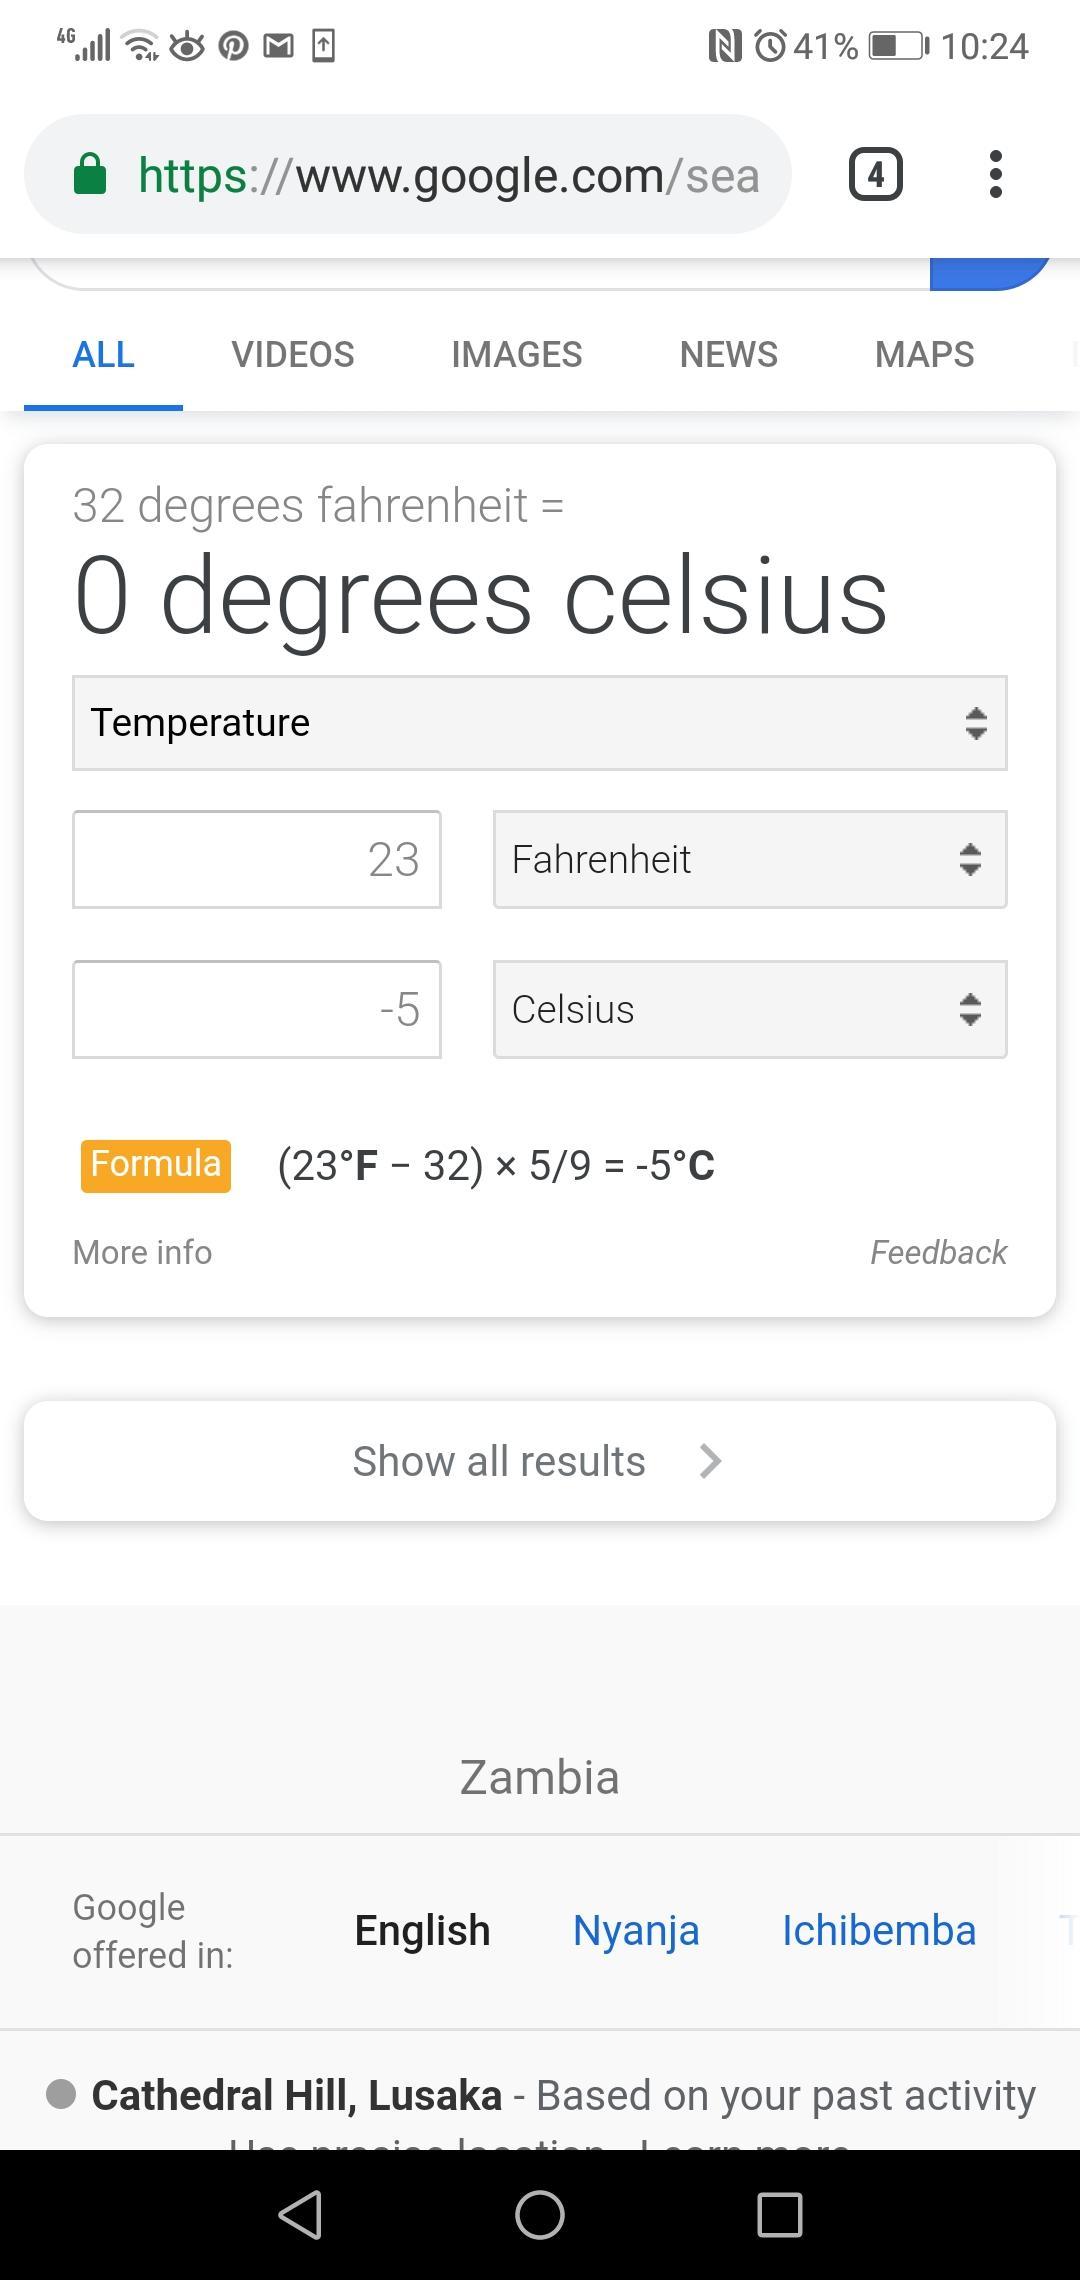Switch Google language to Nyanja
This screenshot has height=2280, width=1080.
pos(635,1931)
